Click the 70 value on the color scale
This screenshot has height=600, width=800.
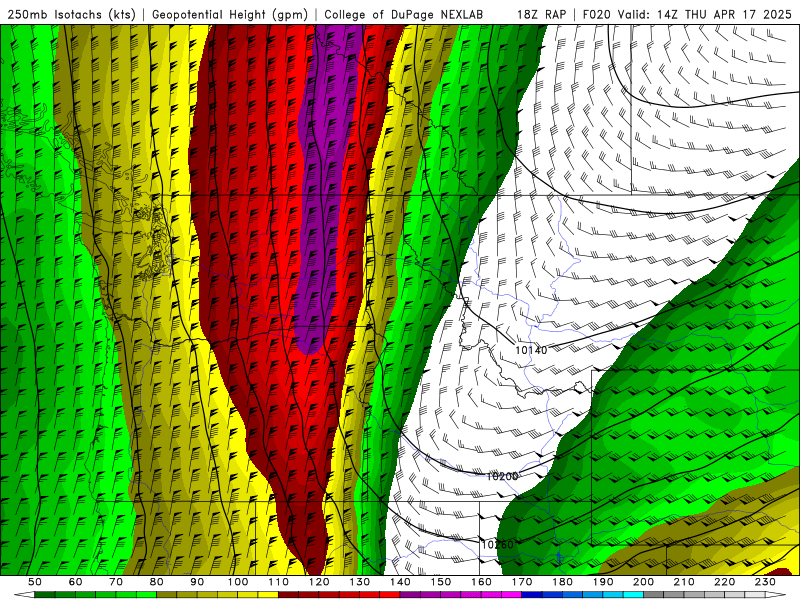116,582
